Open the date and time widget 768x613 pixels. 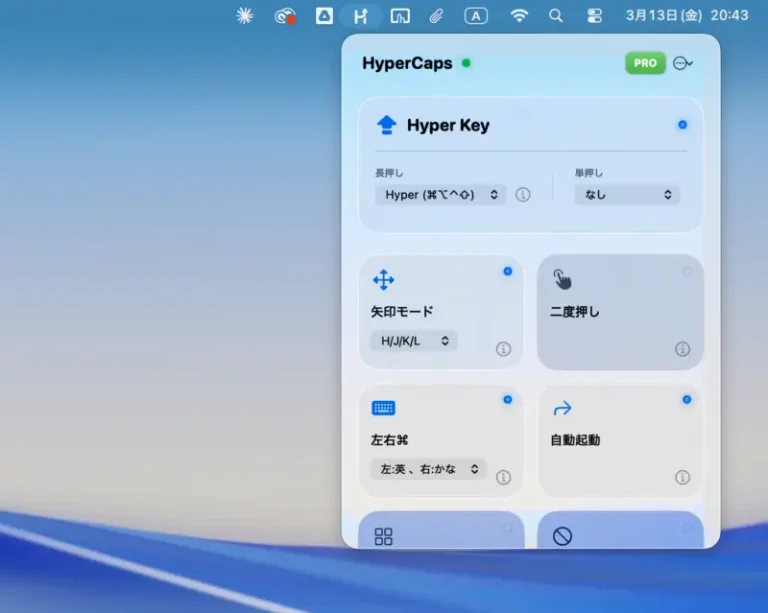(687, 16)
